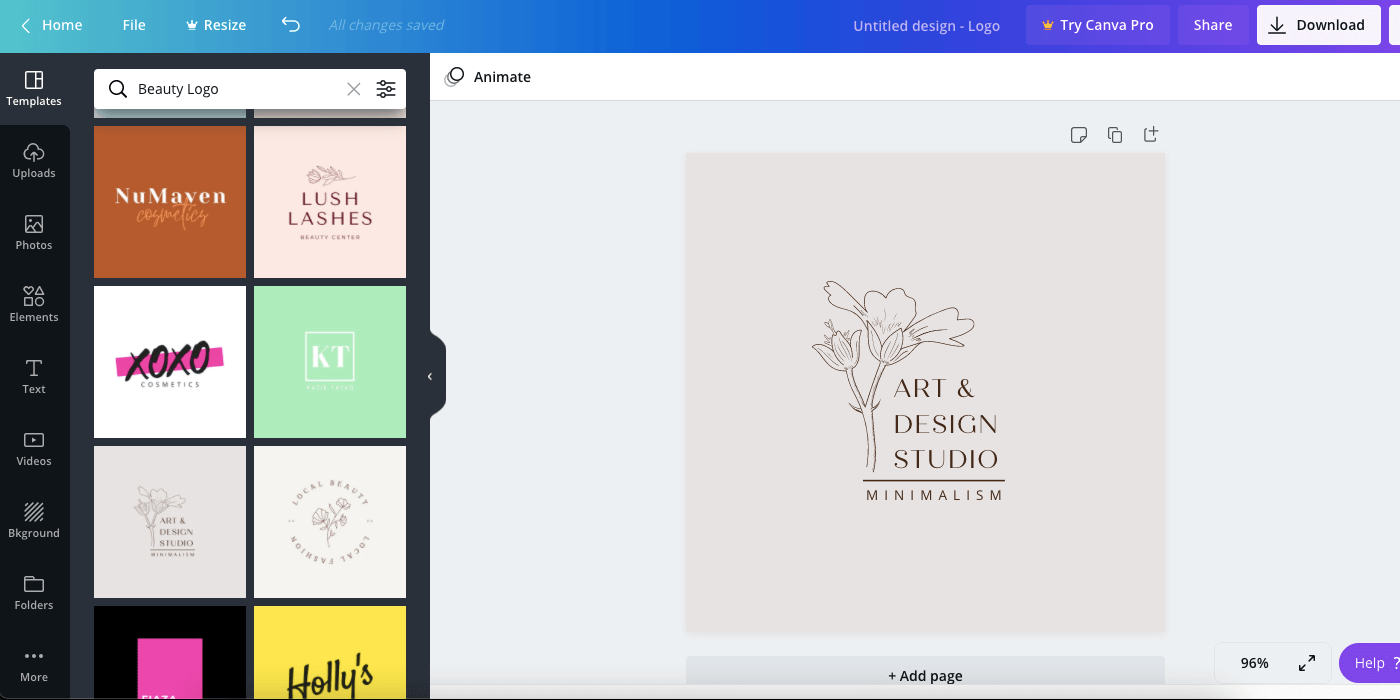Open the More sidebar menu

pyautogui.click(x=34, y=662)
